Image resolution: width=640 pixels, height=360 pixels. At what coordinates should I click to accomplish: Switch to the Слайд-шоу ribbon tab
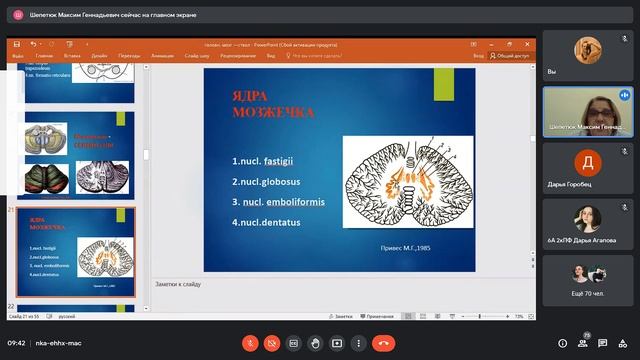[197, 56]
